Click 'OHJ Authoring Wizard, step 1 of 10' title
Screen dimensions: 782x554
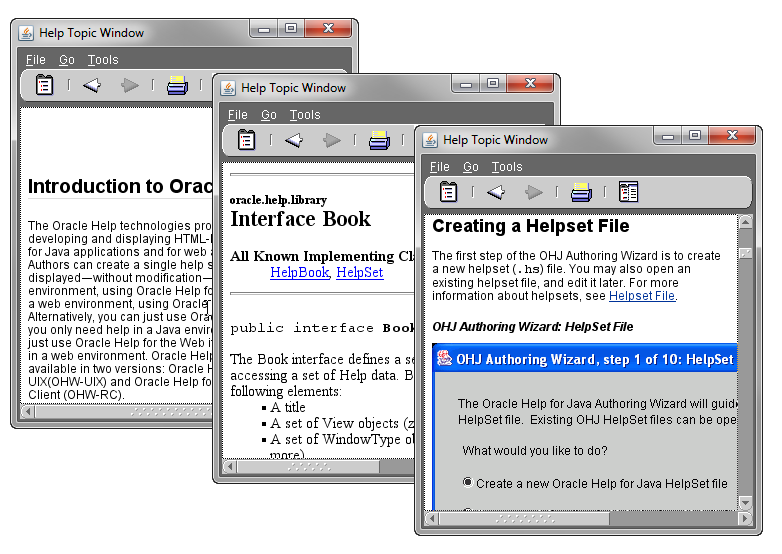594,360
